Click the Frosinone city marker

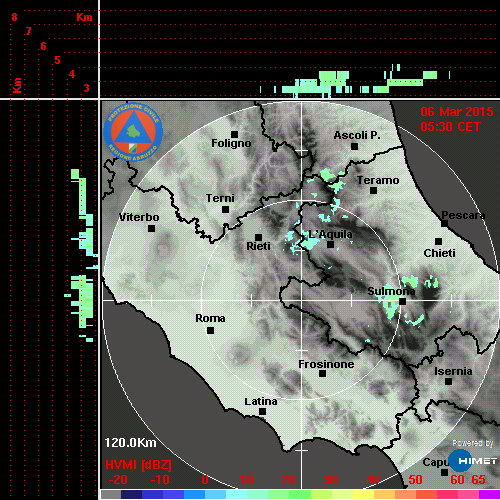(x=322, y=374)
